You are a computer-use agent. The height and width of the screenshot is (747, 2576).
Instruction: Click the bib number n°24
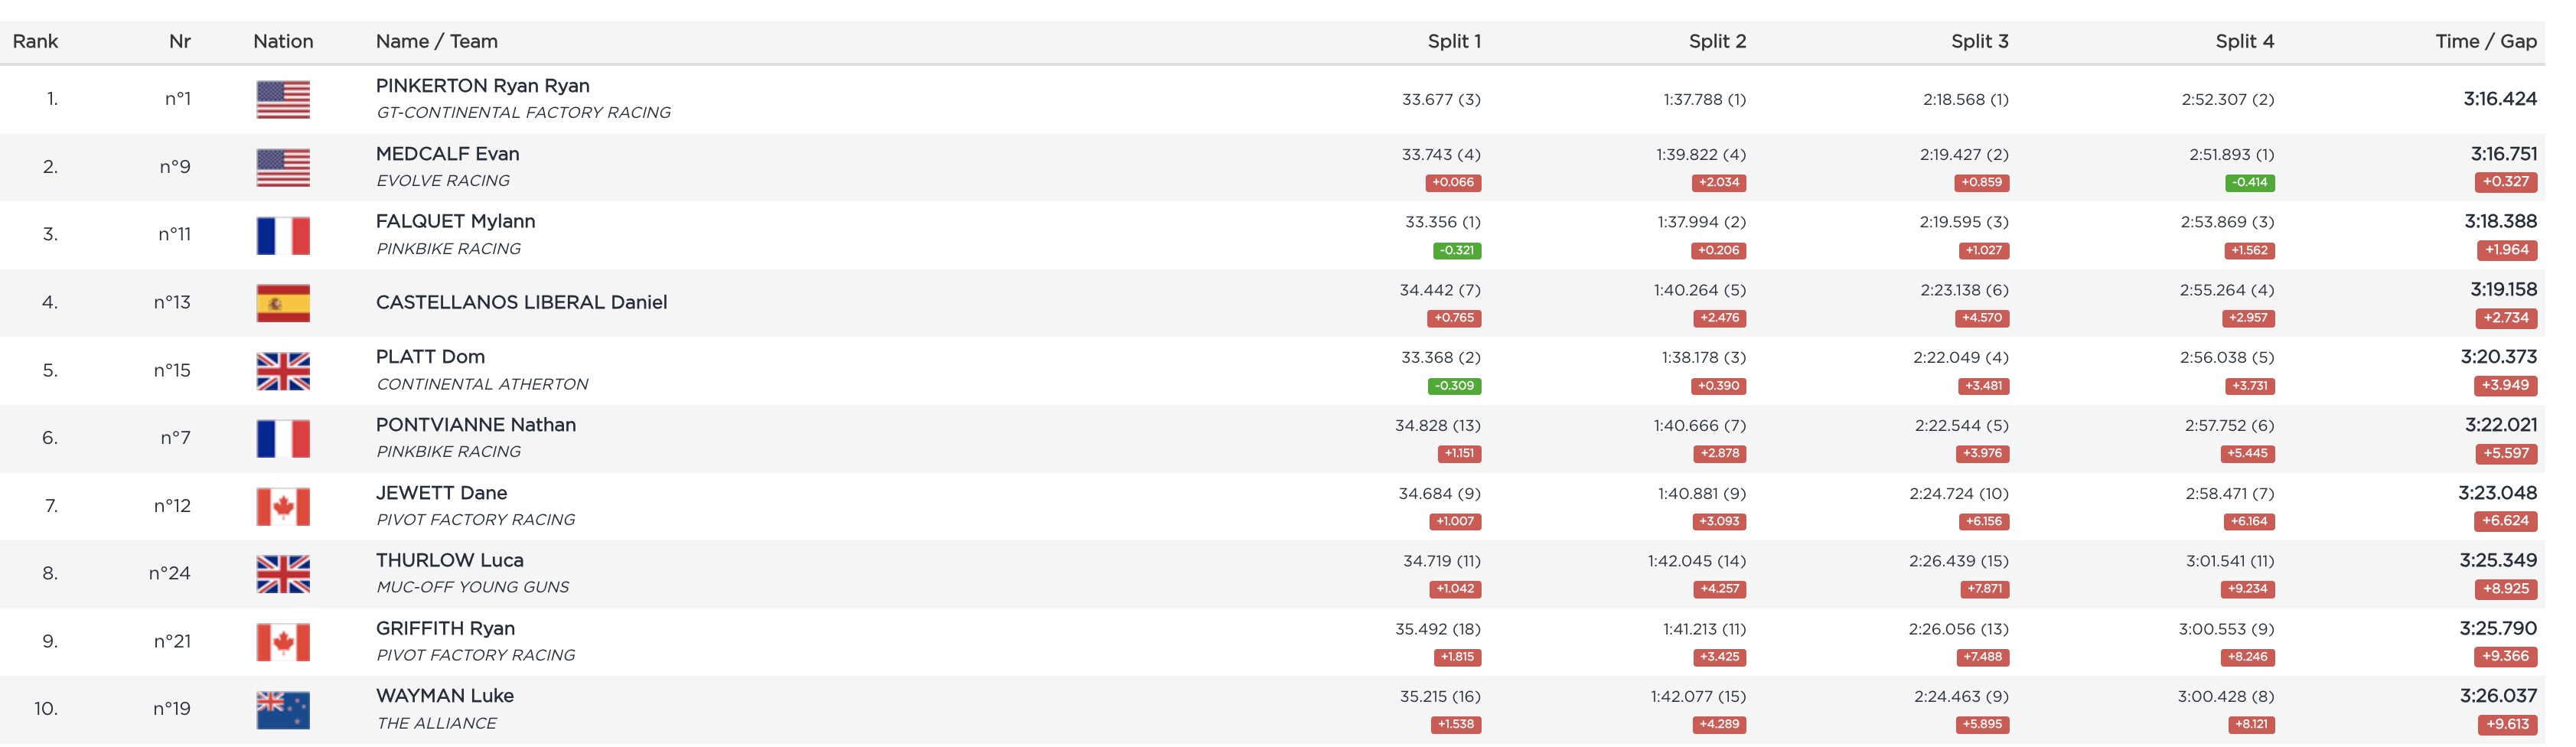(x=169, y=573)
